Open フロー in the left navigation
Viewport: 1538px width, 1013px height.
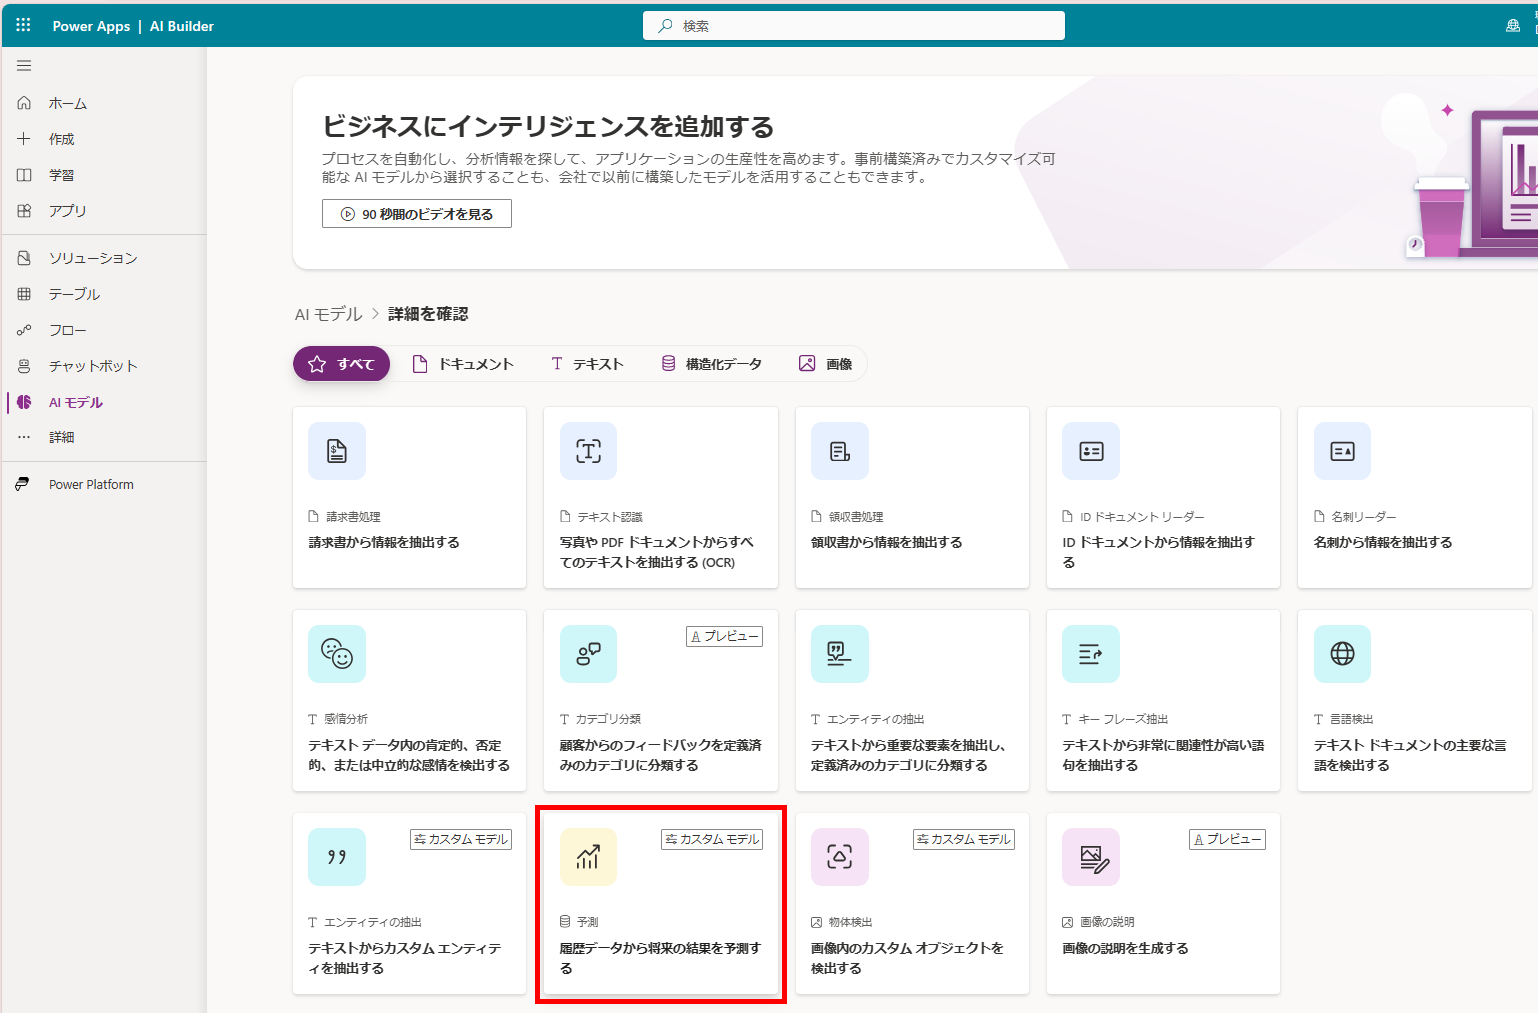[x=104, y=330]
